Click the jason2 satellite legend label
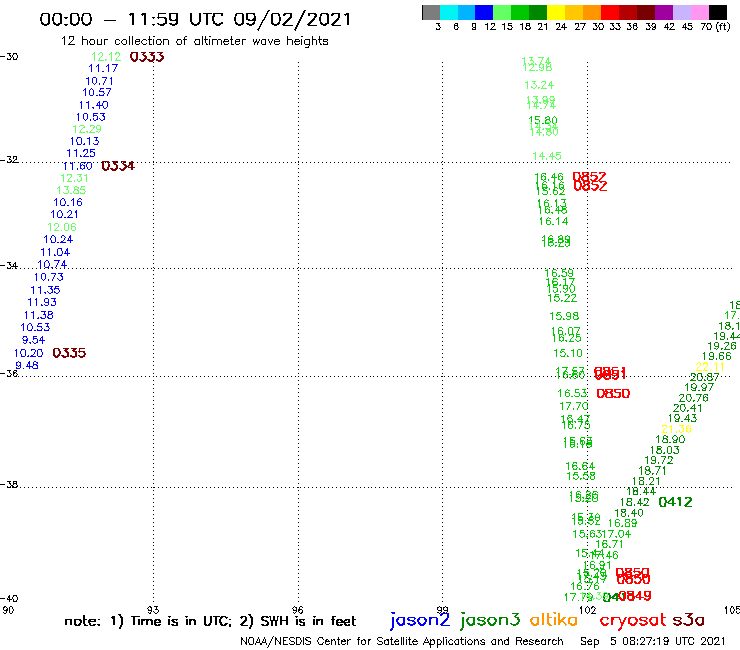Screen dimensions: 740x650 click(420, 621)
